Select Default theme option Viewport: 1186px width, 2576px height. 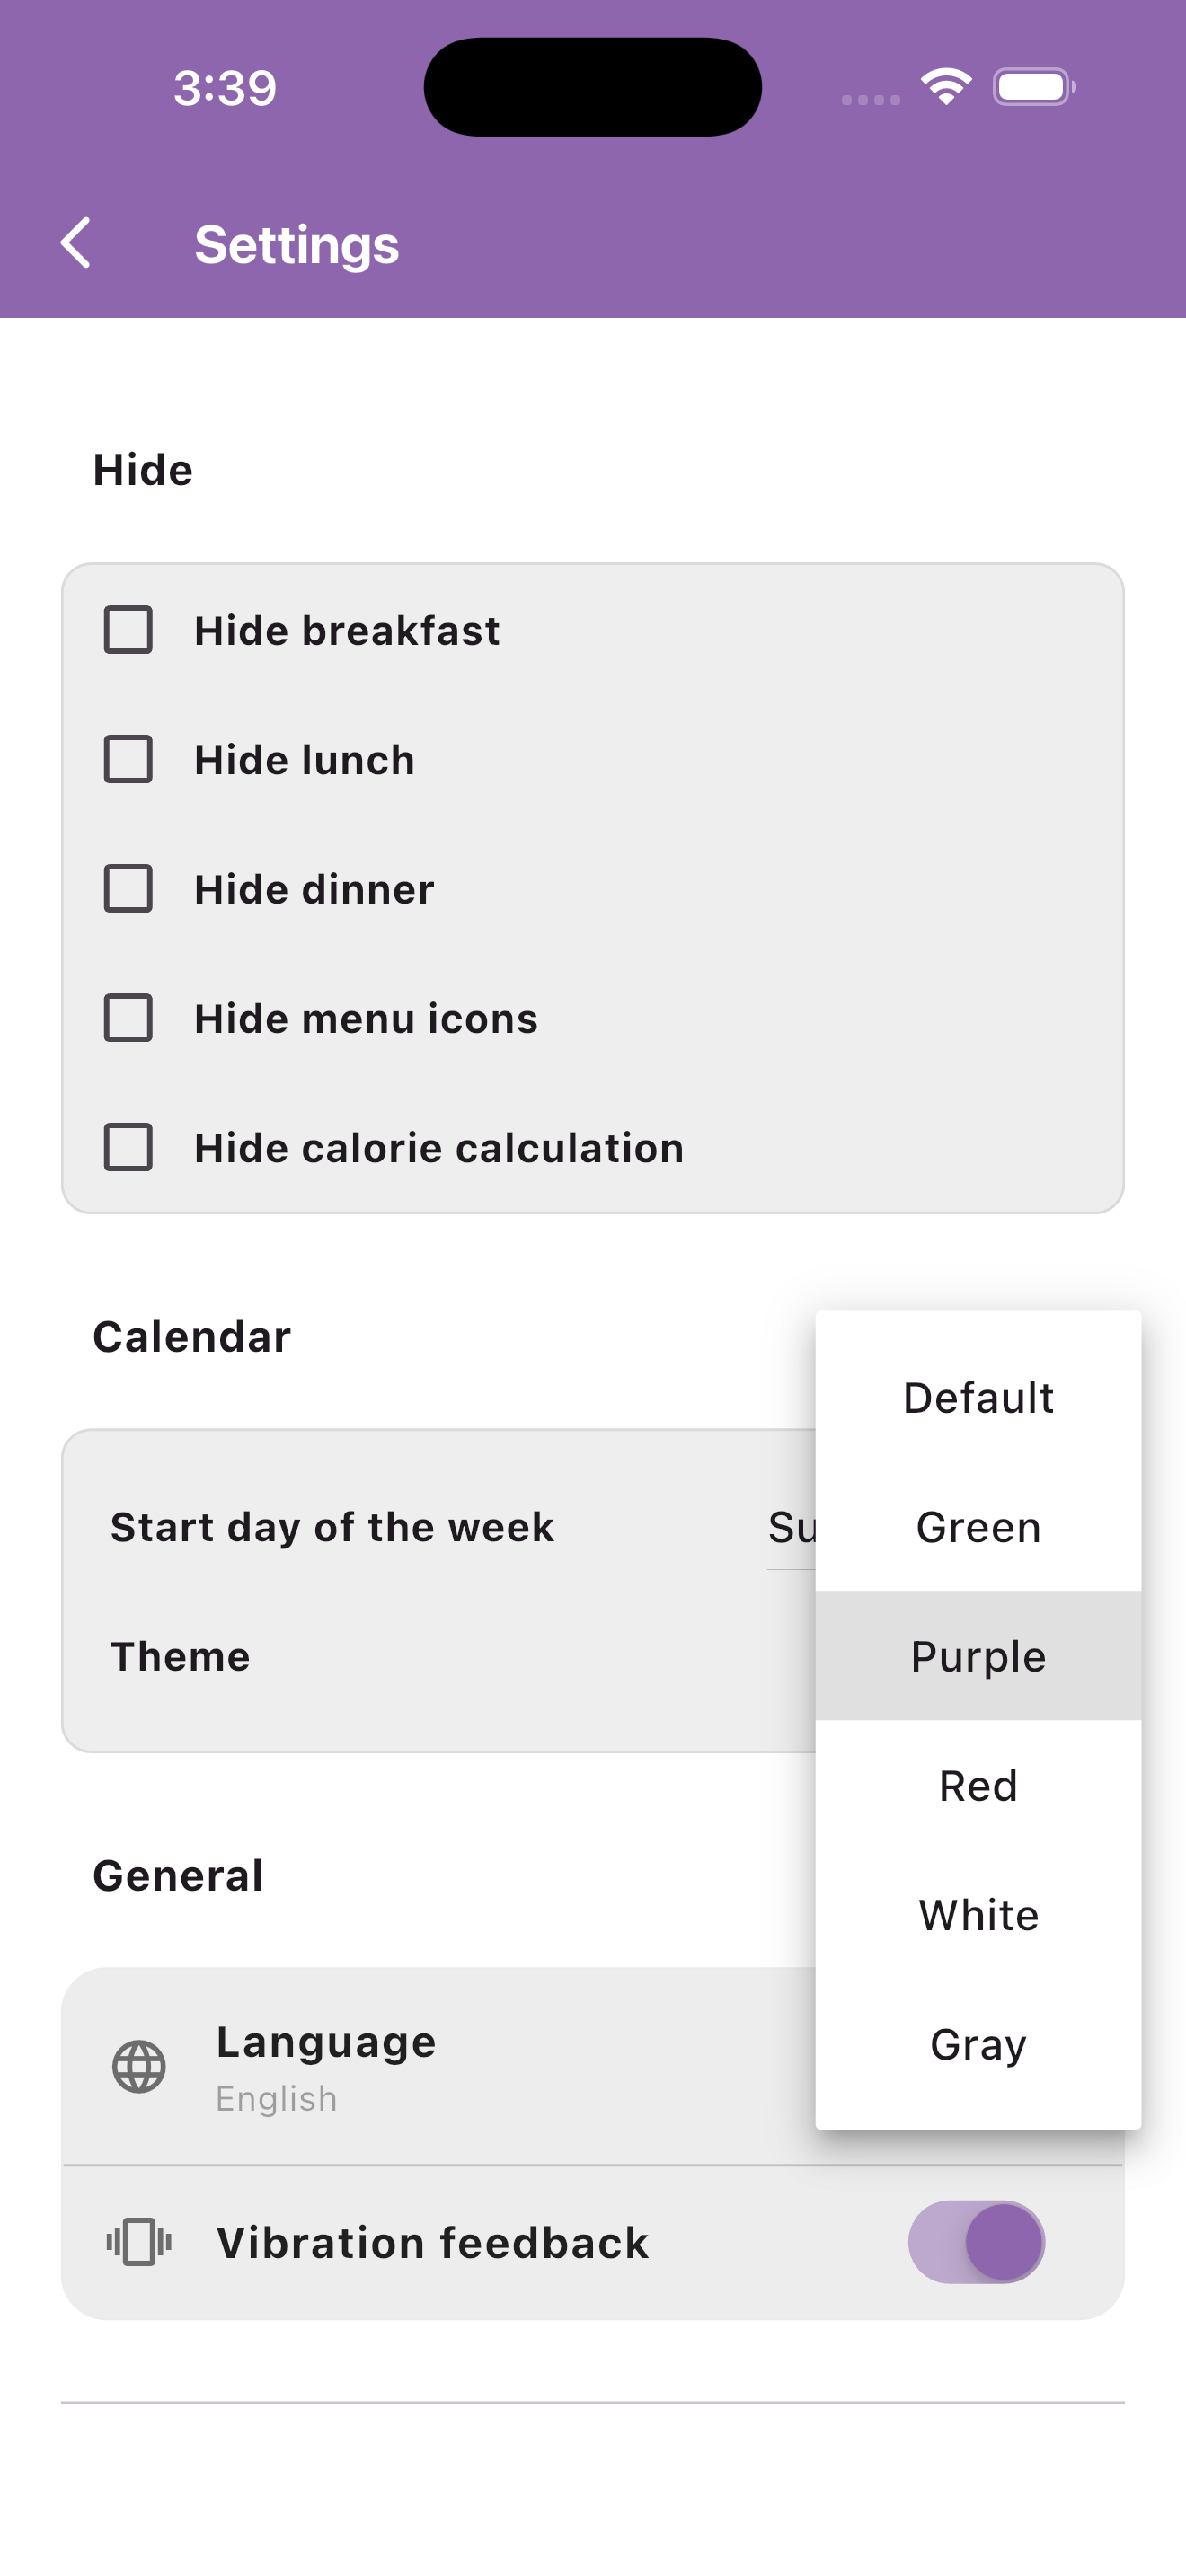coord(978,1398)
